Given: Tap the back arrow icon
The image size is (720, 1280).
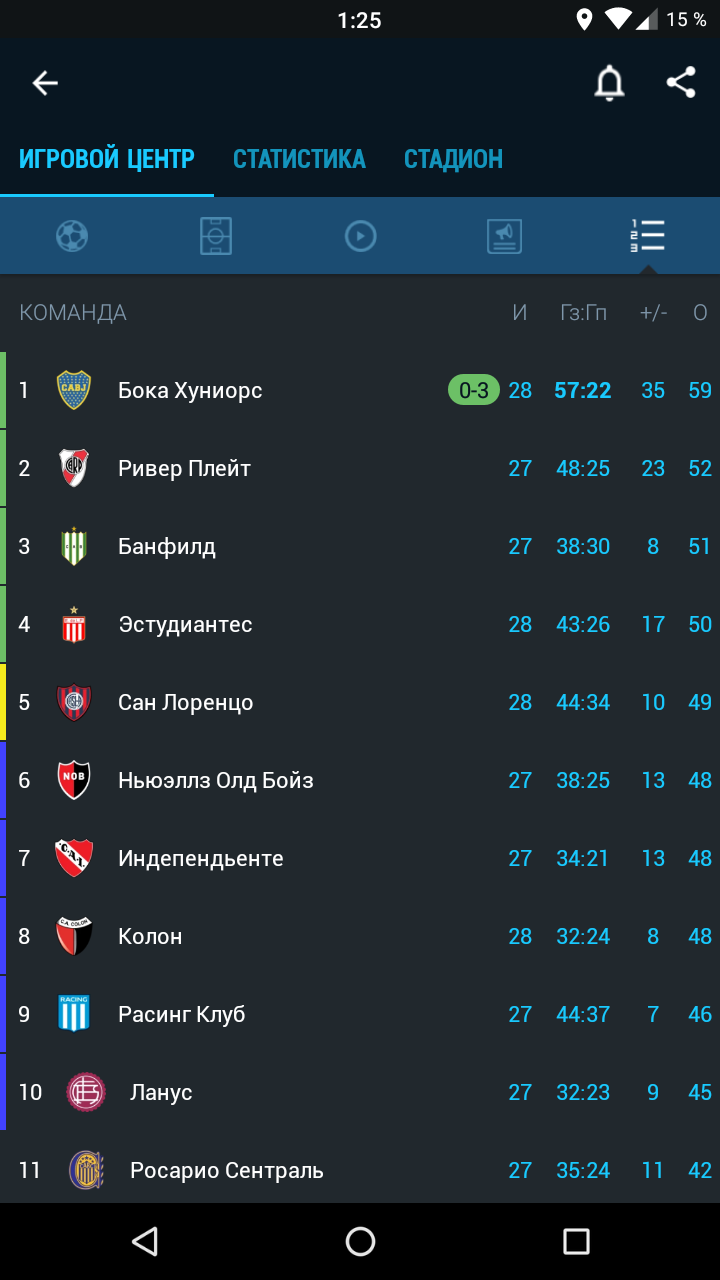Looking at the screenshot, I should click(45, 83).
